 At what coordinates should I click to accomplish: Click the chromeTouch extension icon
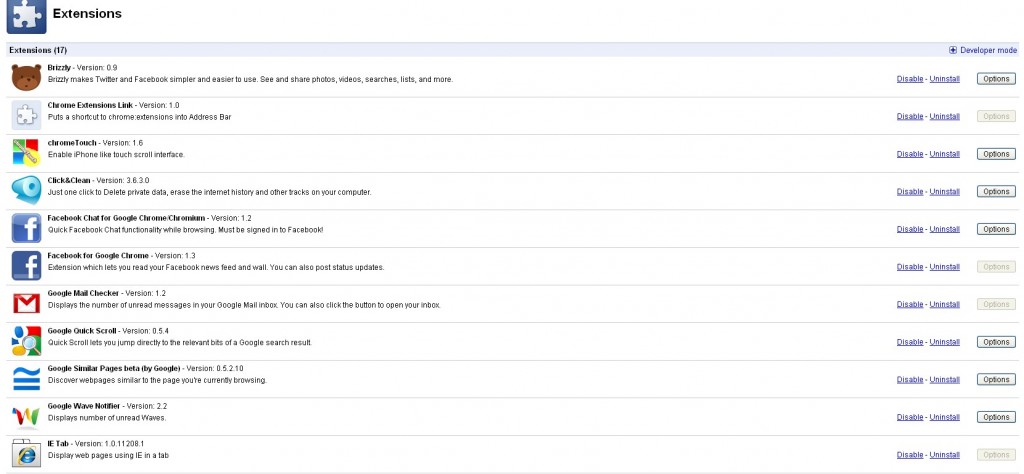tap(26, 153)
